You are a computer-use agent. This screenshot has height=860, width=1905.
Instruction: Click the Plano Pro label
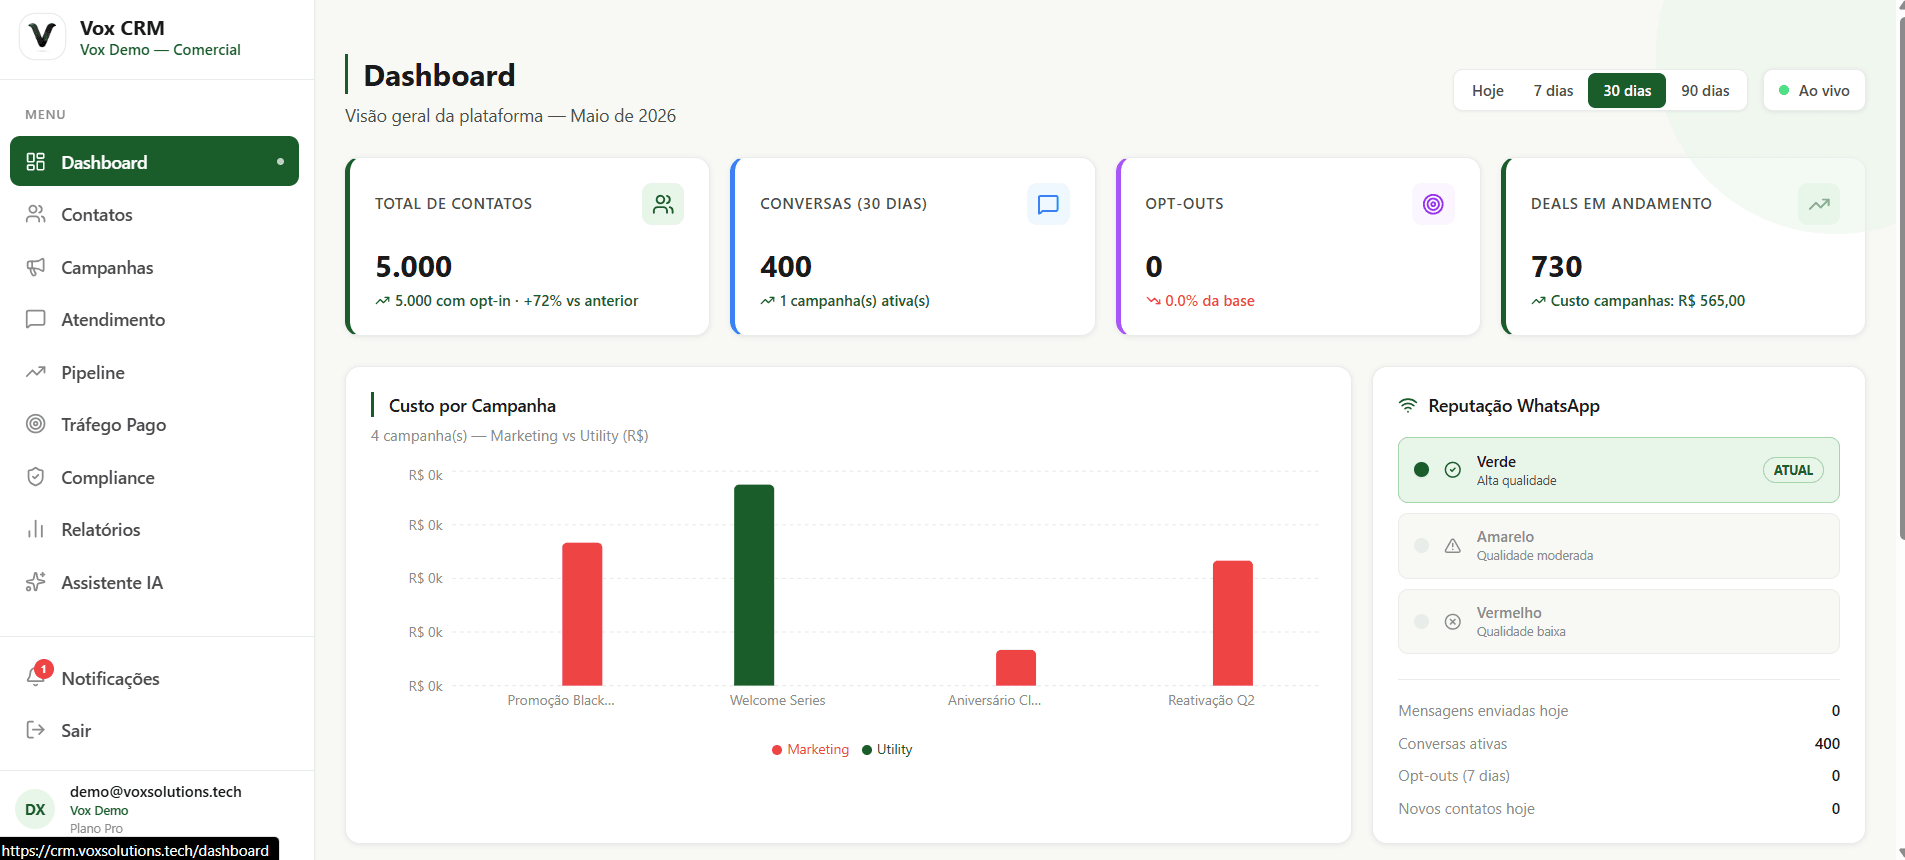pyautogui.click(x=96, y=828)
